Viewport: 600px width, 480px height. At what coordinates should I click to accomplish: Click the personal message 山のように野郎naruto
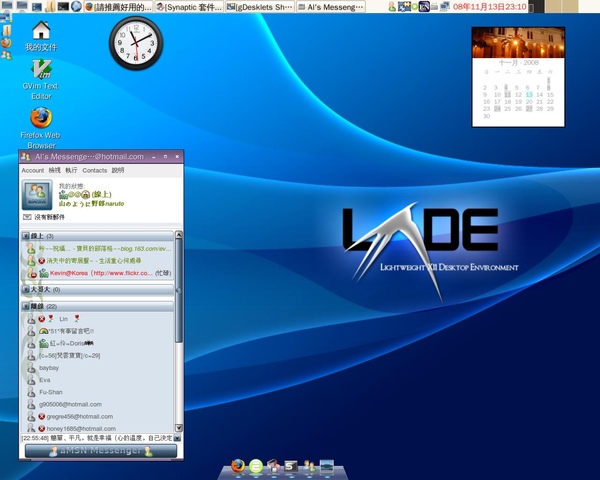click(91, 204)
